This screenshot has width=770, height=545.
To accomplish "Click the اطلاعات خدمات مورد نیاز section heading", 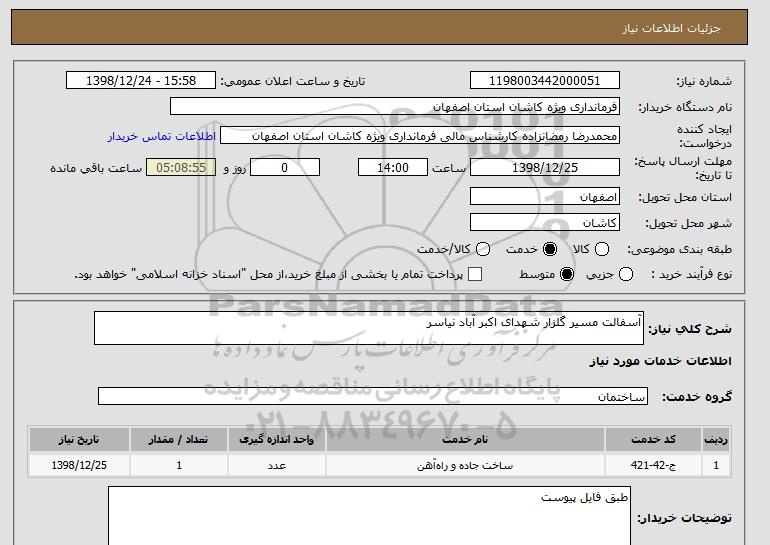I will pyautogui.click(x=660, y=361).
